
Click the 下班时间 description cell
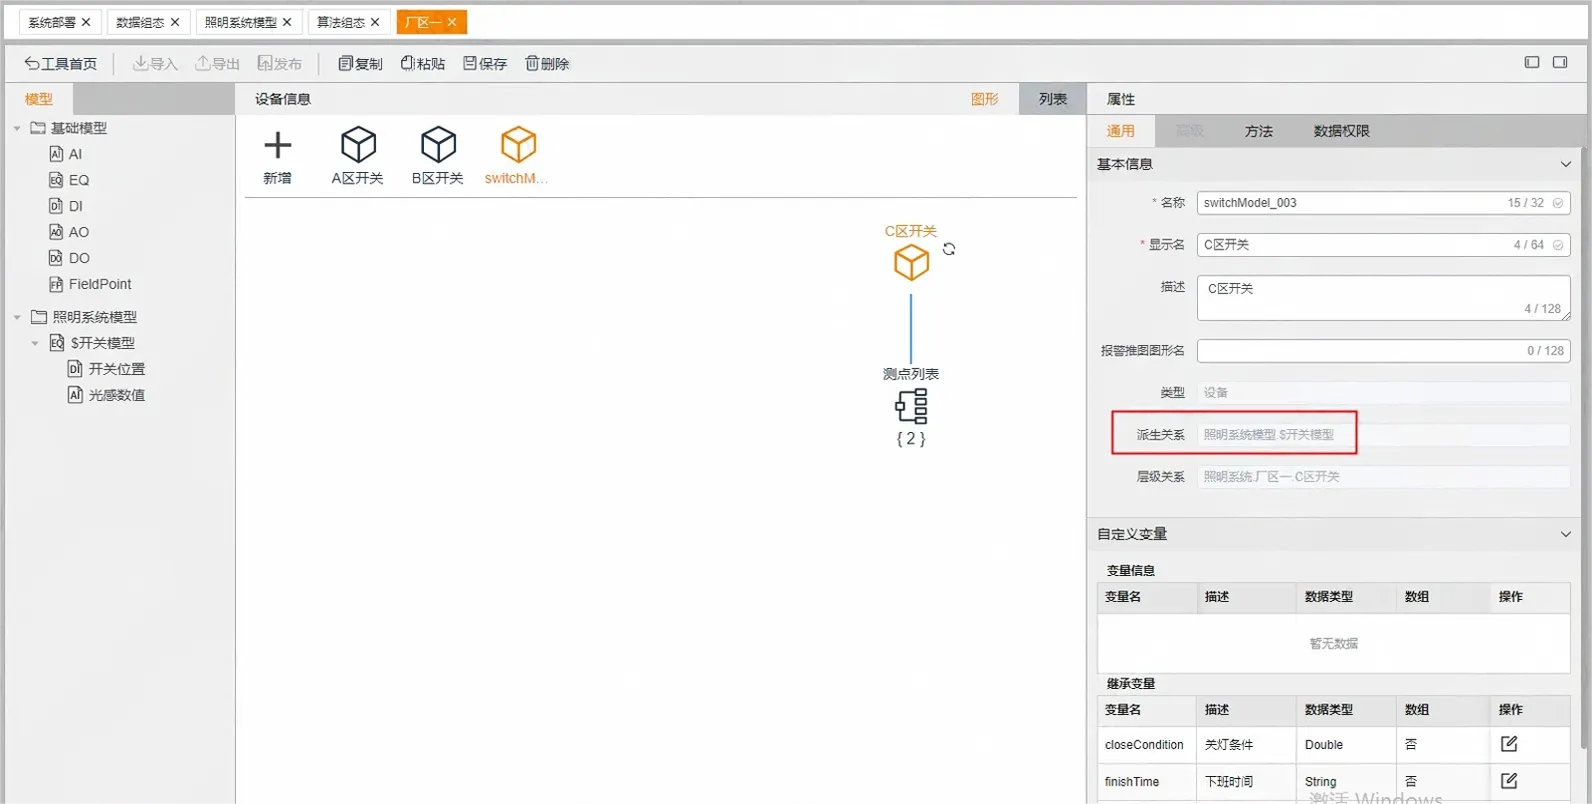click(1246, 782)
